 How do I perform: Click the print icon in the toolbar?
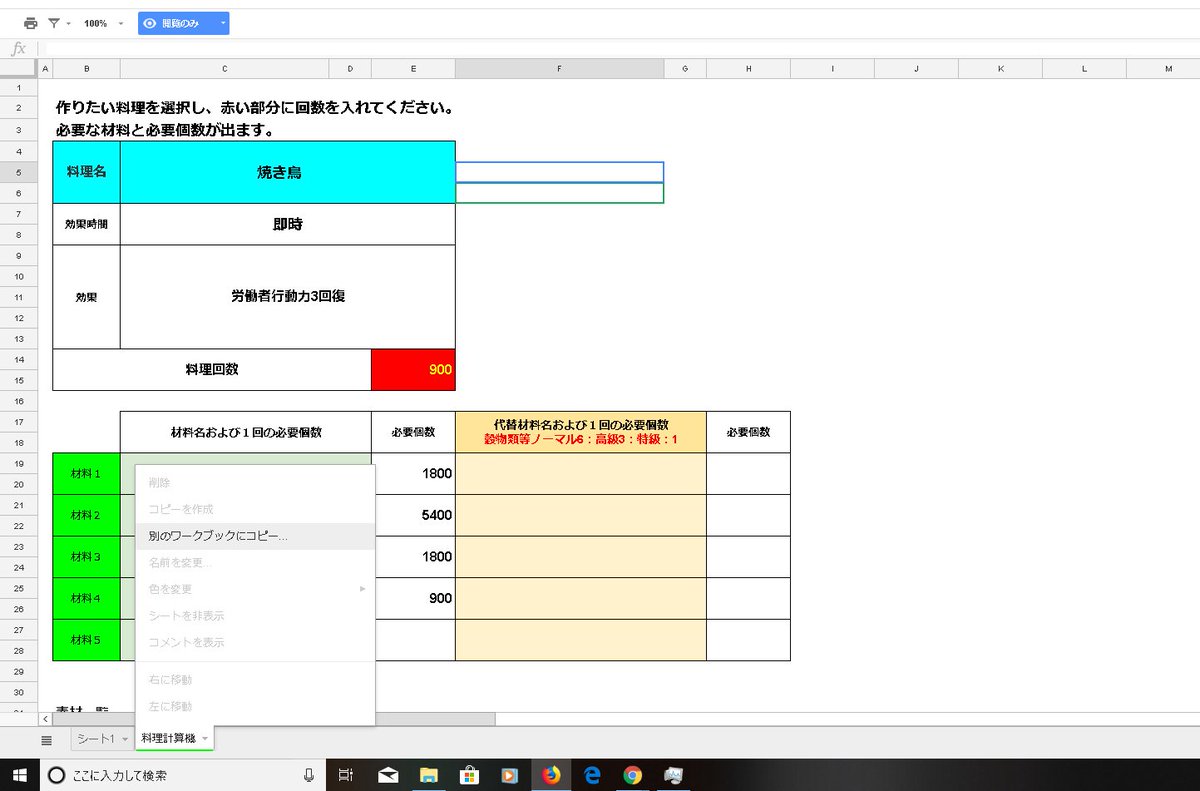coord(31,23)
